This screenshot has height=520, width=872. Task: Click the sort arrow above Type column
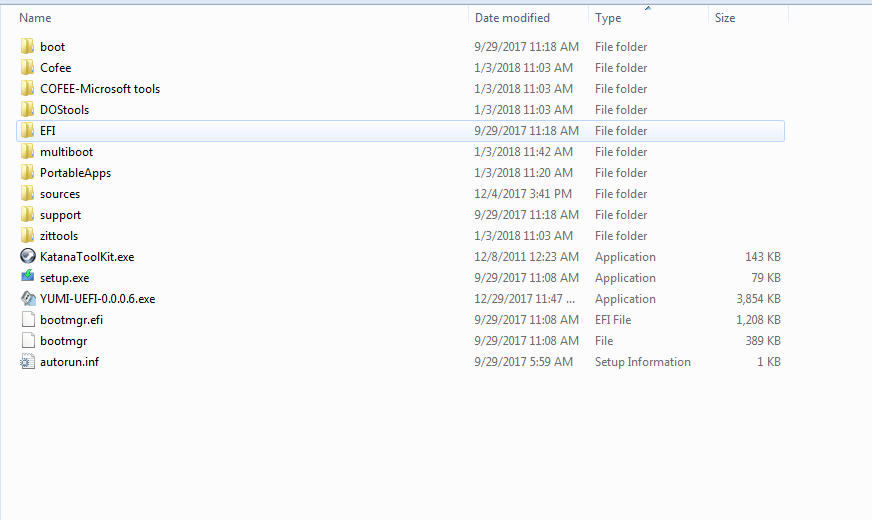pyautogui.click(x=648, y=8)
